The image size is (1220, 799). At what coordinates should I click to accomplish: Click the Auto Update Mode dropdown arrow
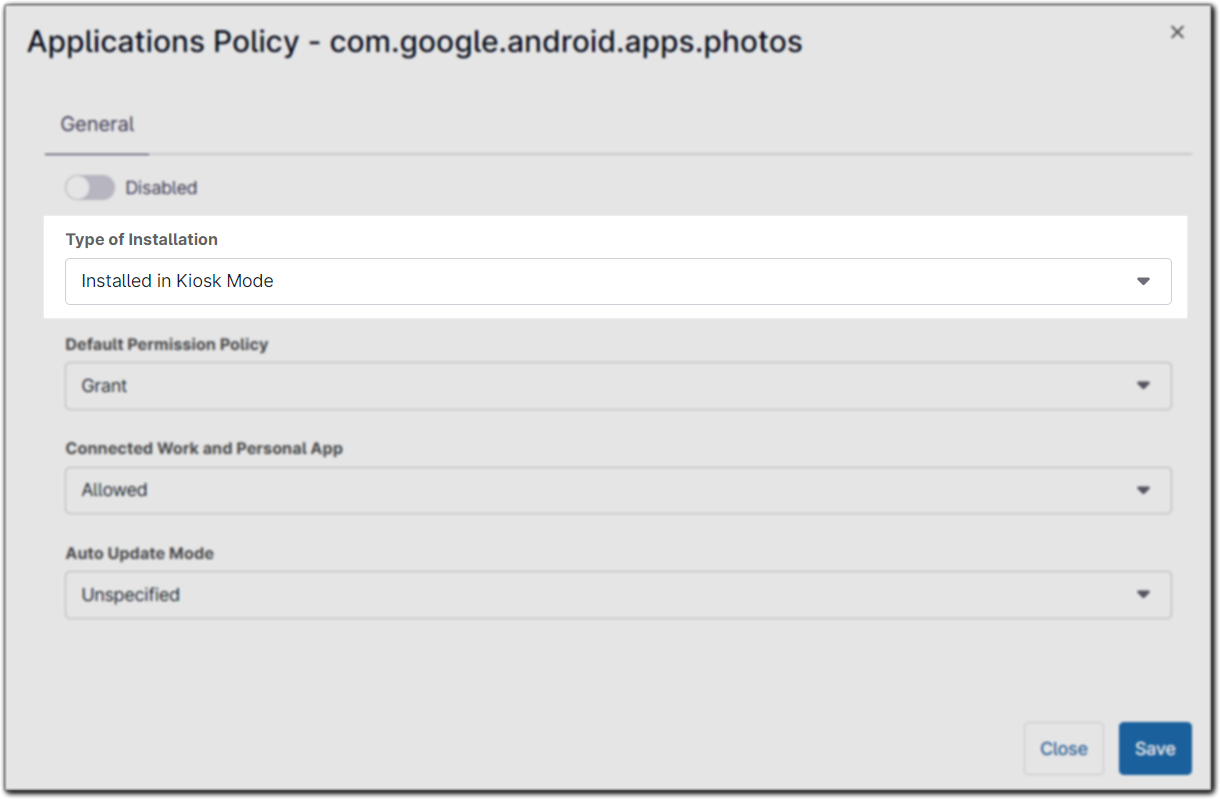[x=1143, y=595]
